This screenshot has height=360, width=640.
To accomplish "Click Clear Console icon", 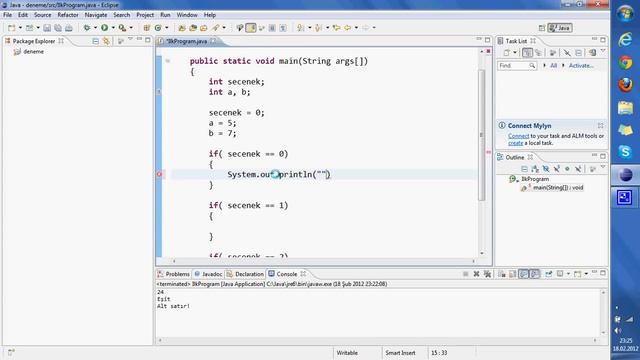I will tap(502, 274).
